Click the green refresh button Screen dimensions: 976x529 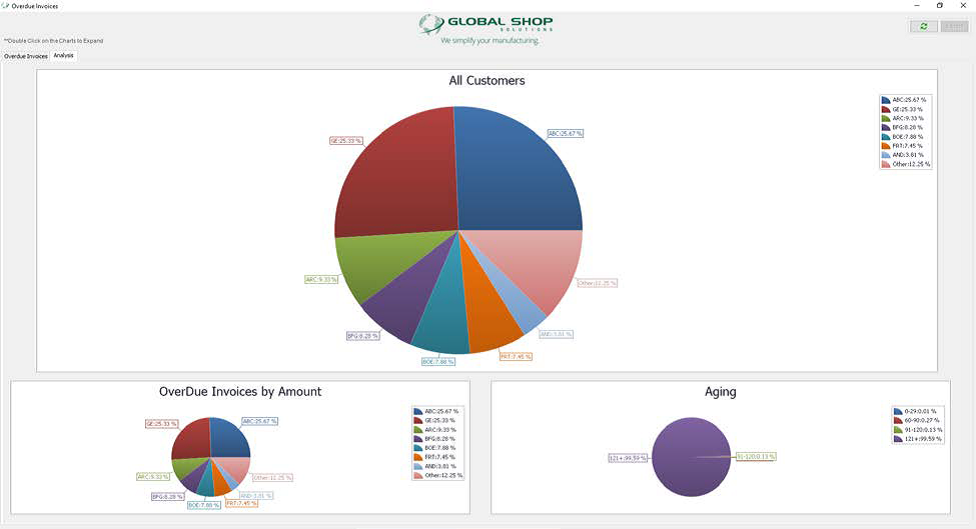pyautogui.click(x=923, y=26)
